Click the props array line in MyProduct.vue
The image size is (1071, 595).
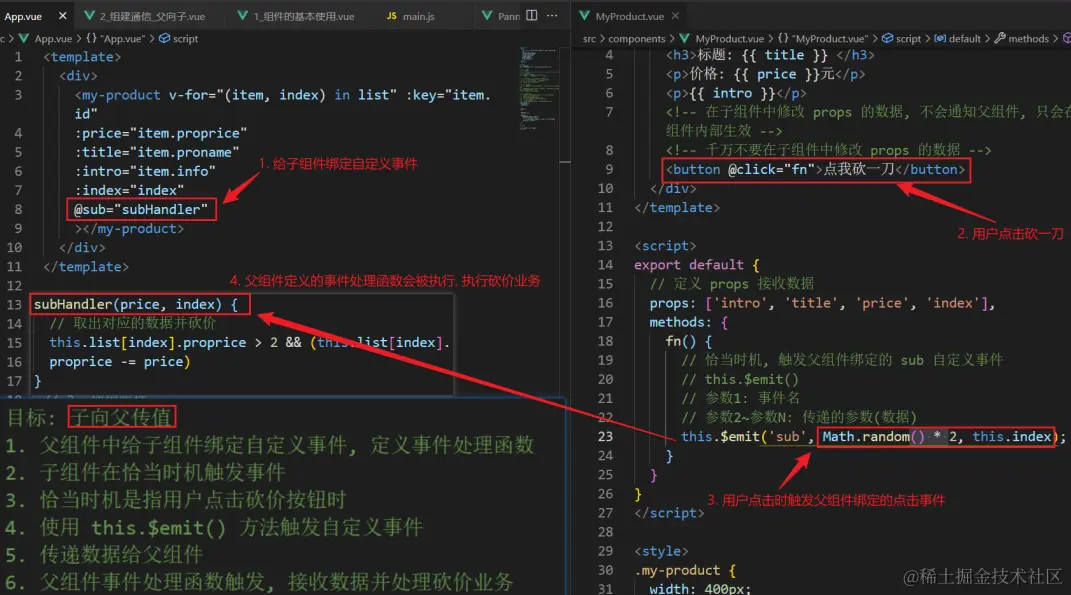(822, 303)
